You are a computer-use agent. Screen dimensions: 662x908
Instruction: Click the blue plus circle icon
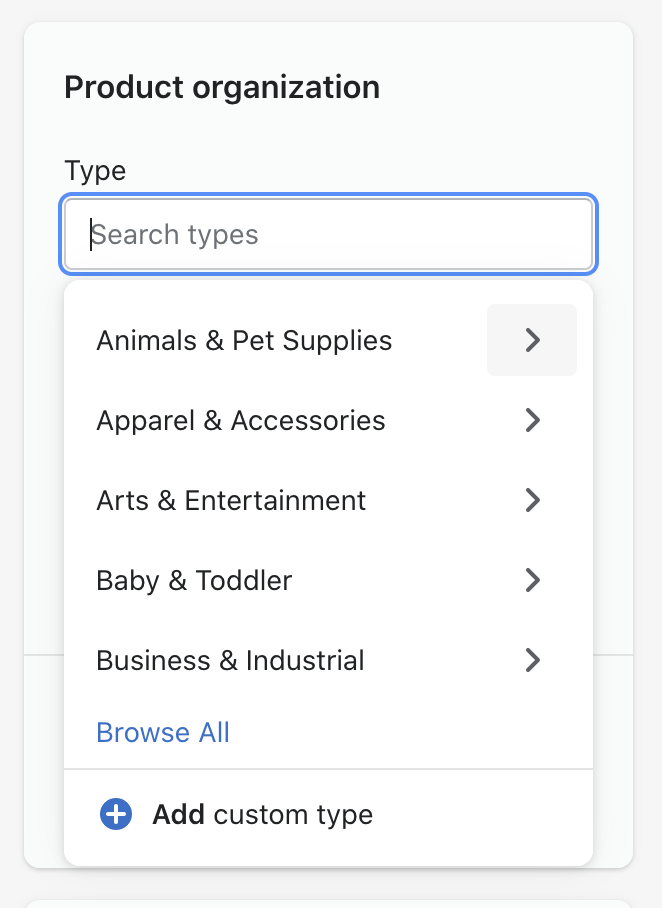[116, 814]
